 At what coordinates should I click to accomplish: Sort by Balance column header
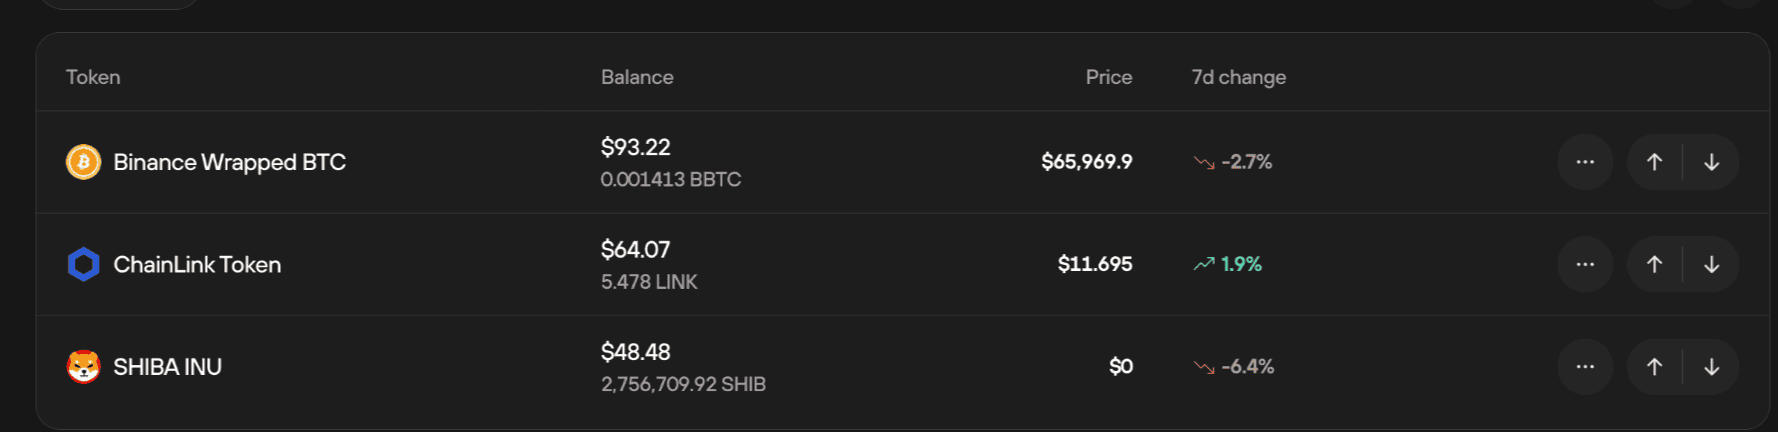(x=637, y=77)
